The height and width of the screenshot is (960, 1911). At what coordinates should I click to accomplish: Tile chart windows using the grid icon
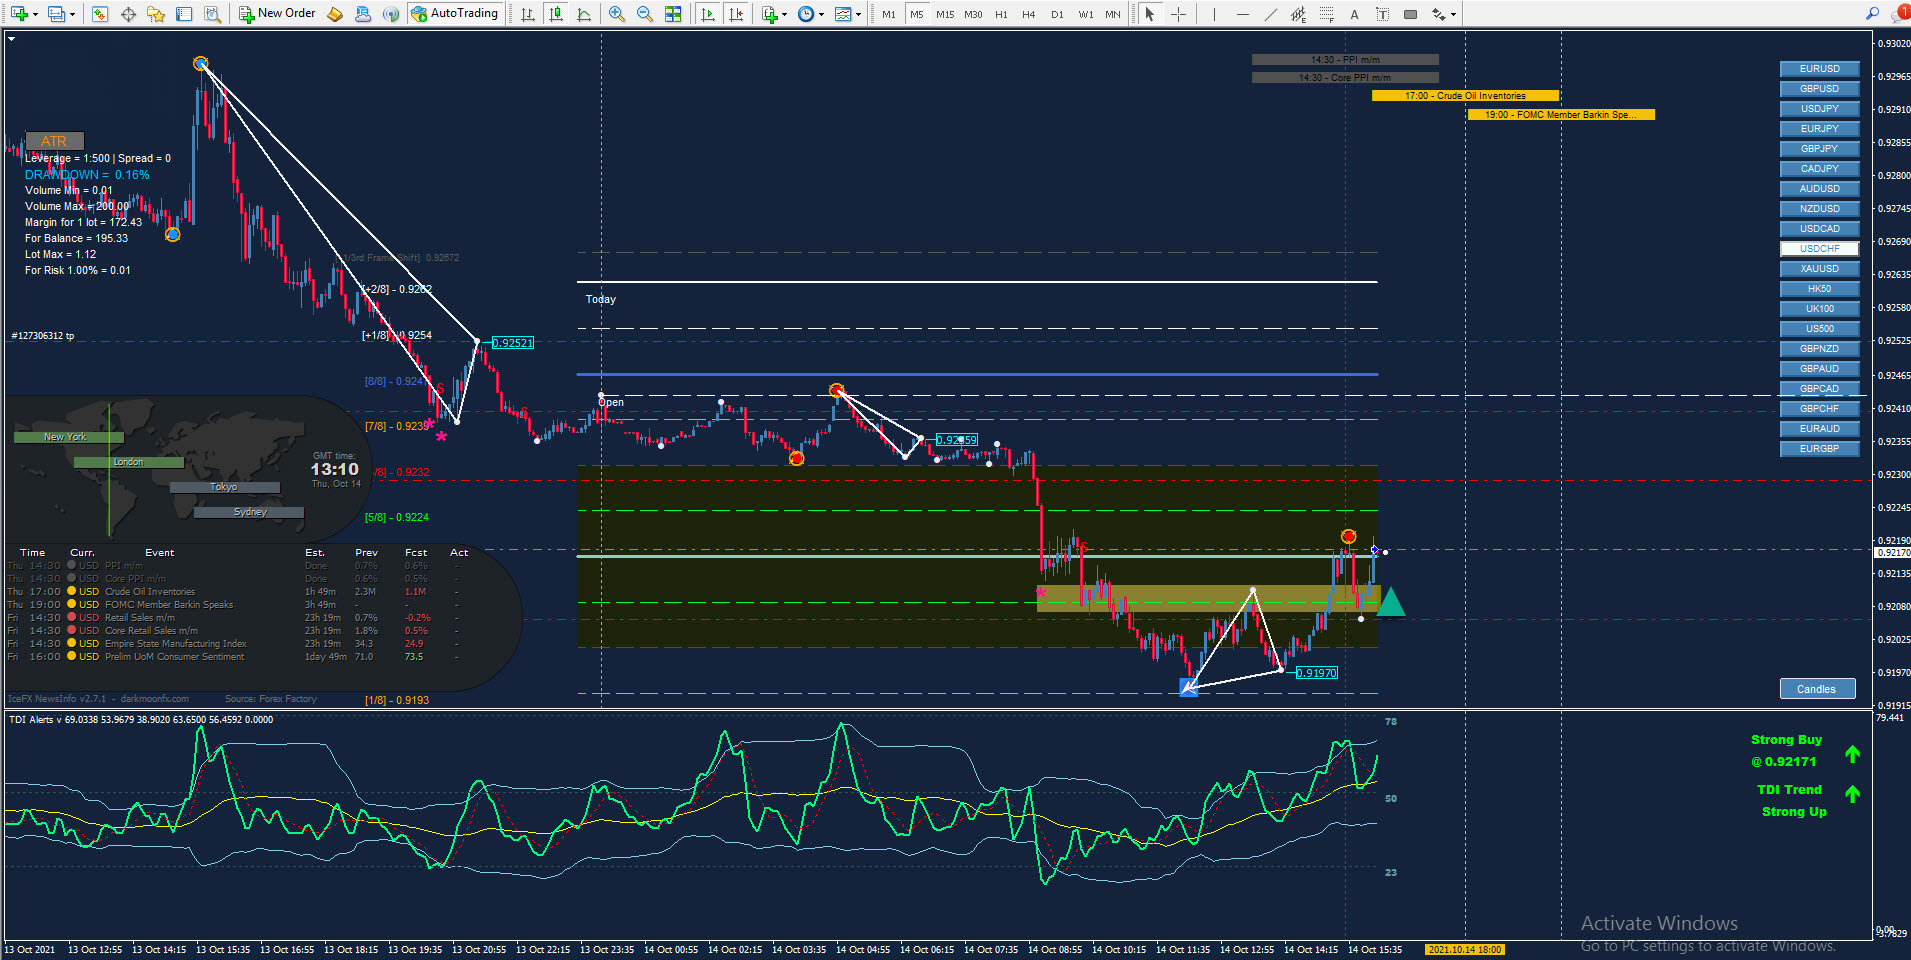(x=673, y=14)
